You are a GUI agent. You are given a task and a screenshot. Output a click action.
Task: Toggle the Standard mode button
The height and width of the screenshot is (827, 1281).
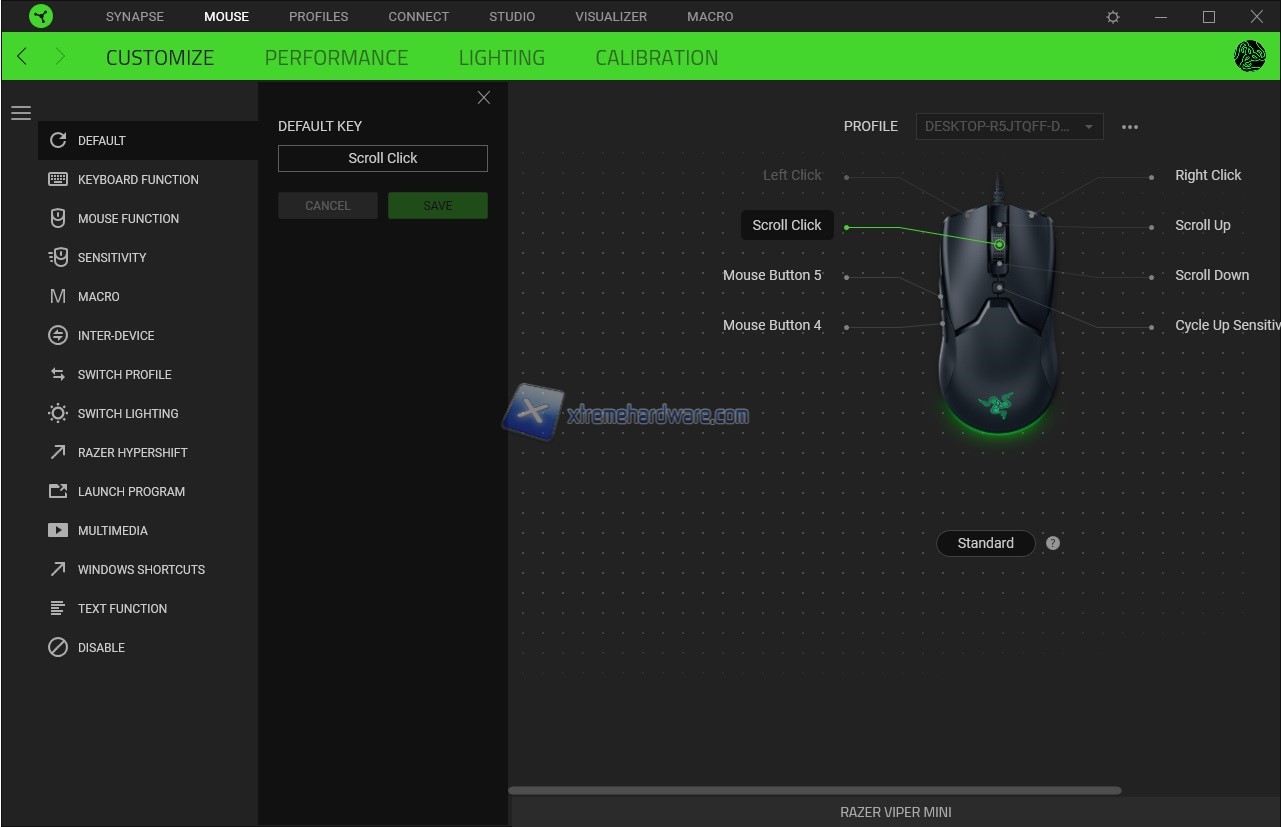click(985, 543)
